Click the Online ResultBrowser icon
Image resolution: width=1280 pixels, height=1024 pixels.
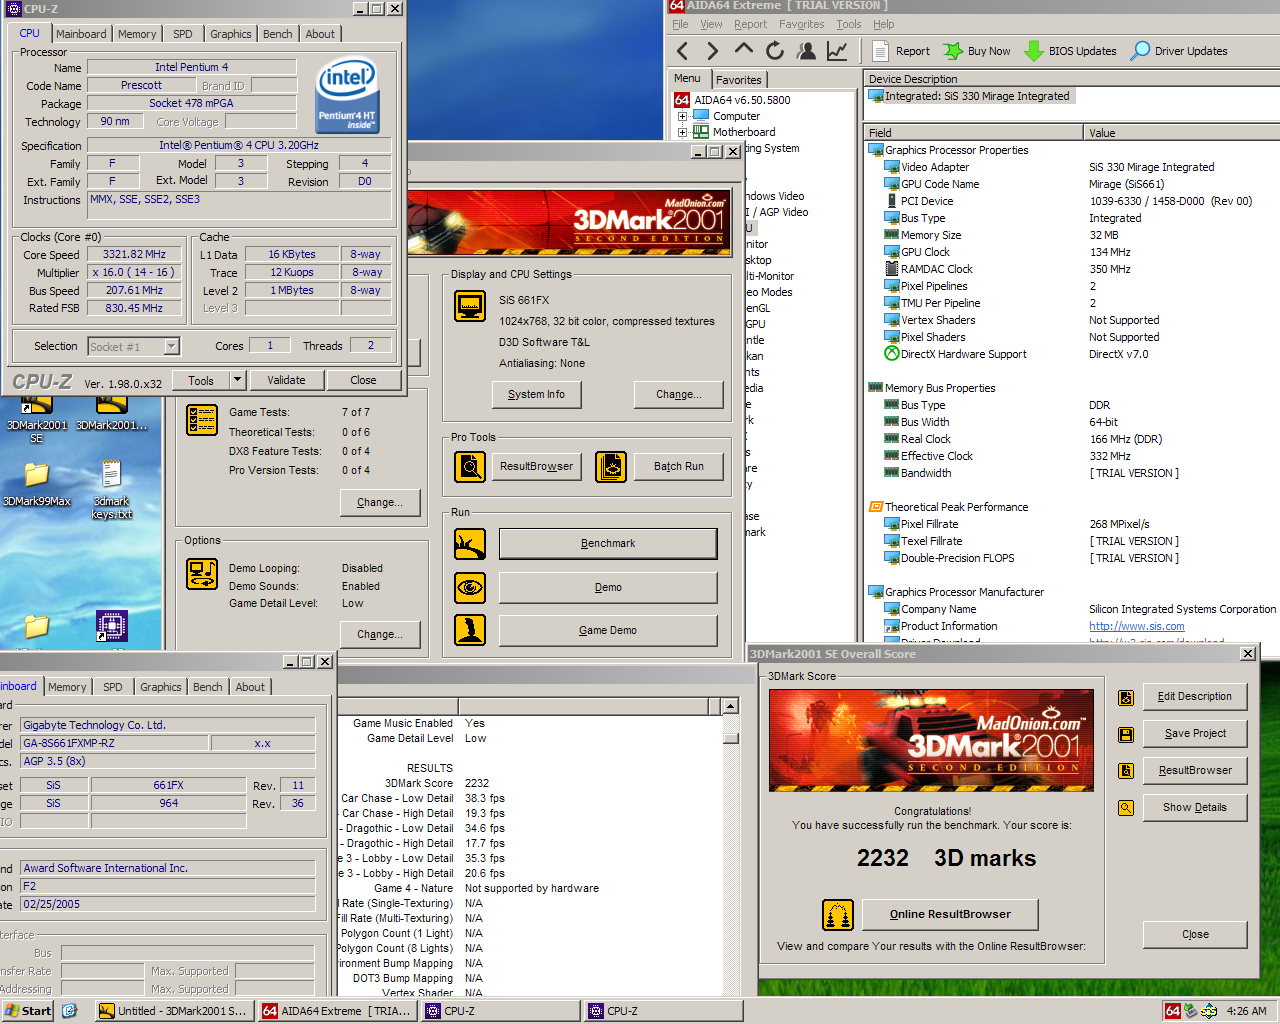click(x=838, y=915)
